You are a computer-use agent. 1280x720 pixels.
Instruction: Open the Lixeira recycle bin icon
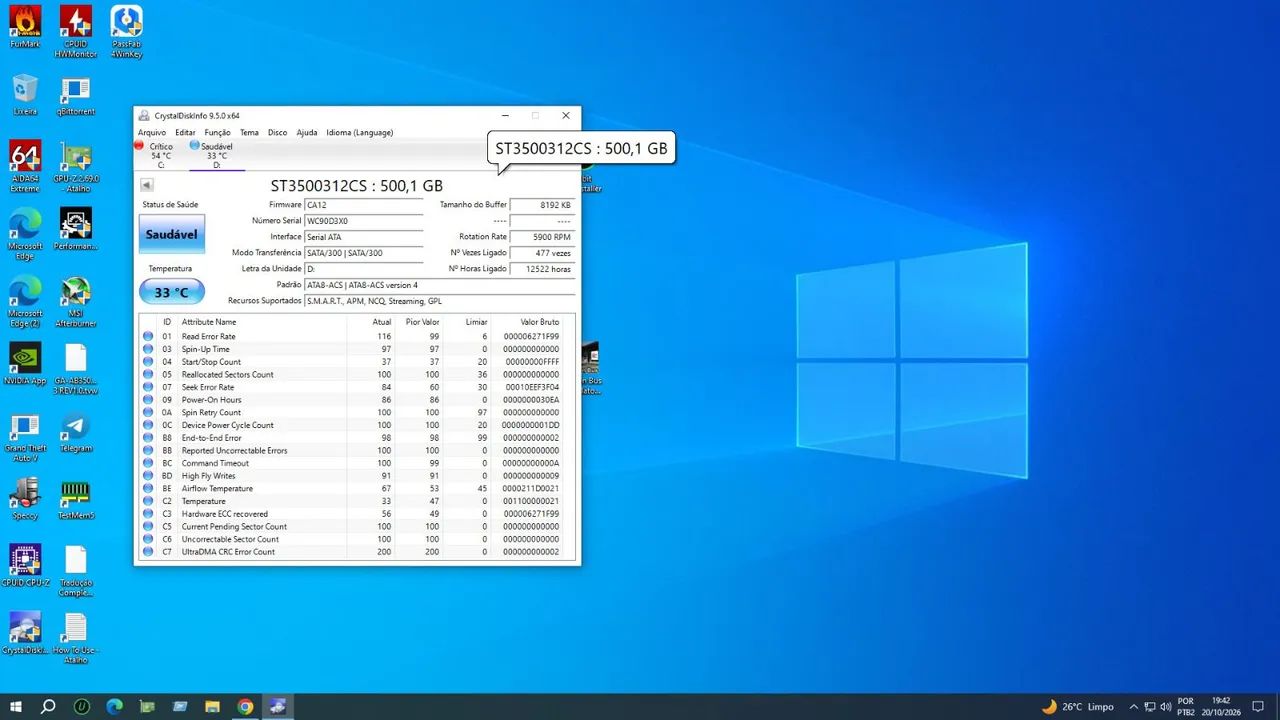[25, 96]
